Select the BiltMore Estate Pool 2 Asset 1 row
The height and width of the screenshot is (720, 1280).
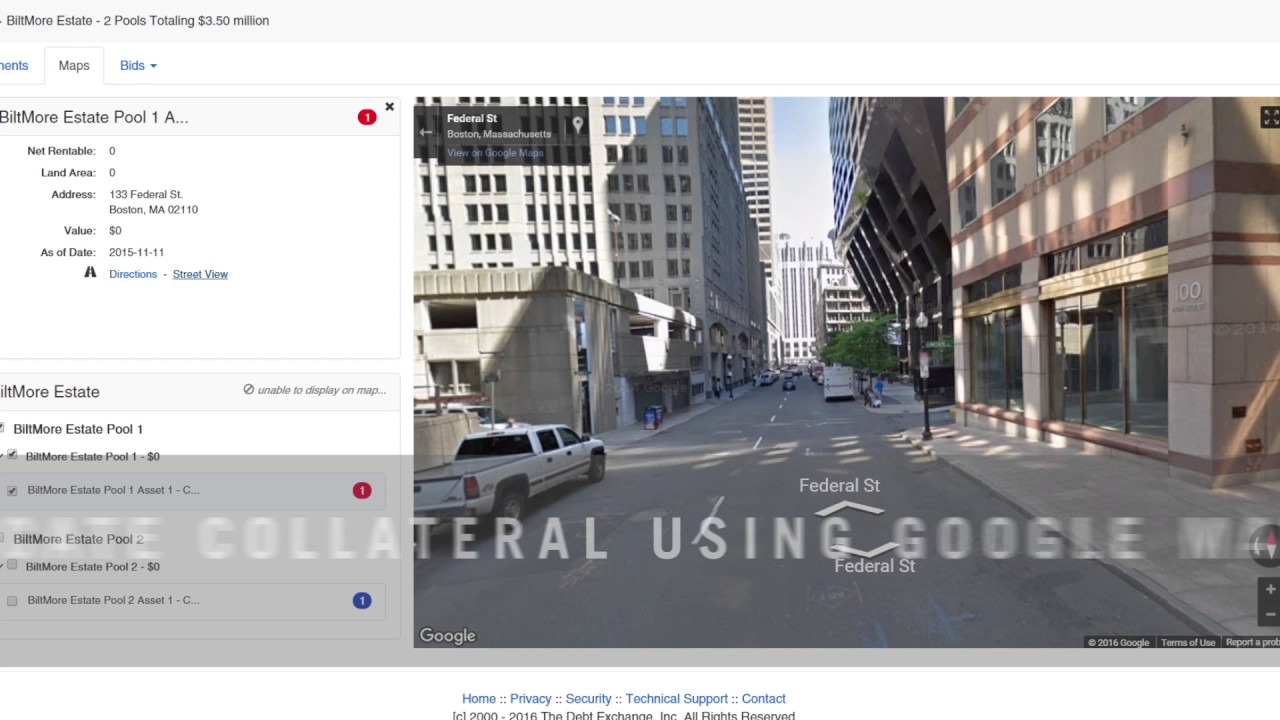[192, 600]
